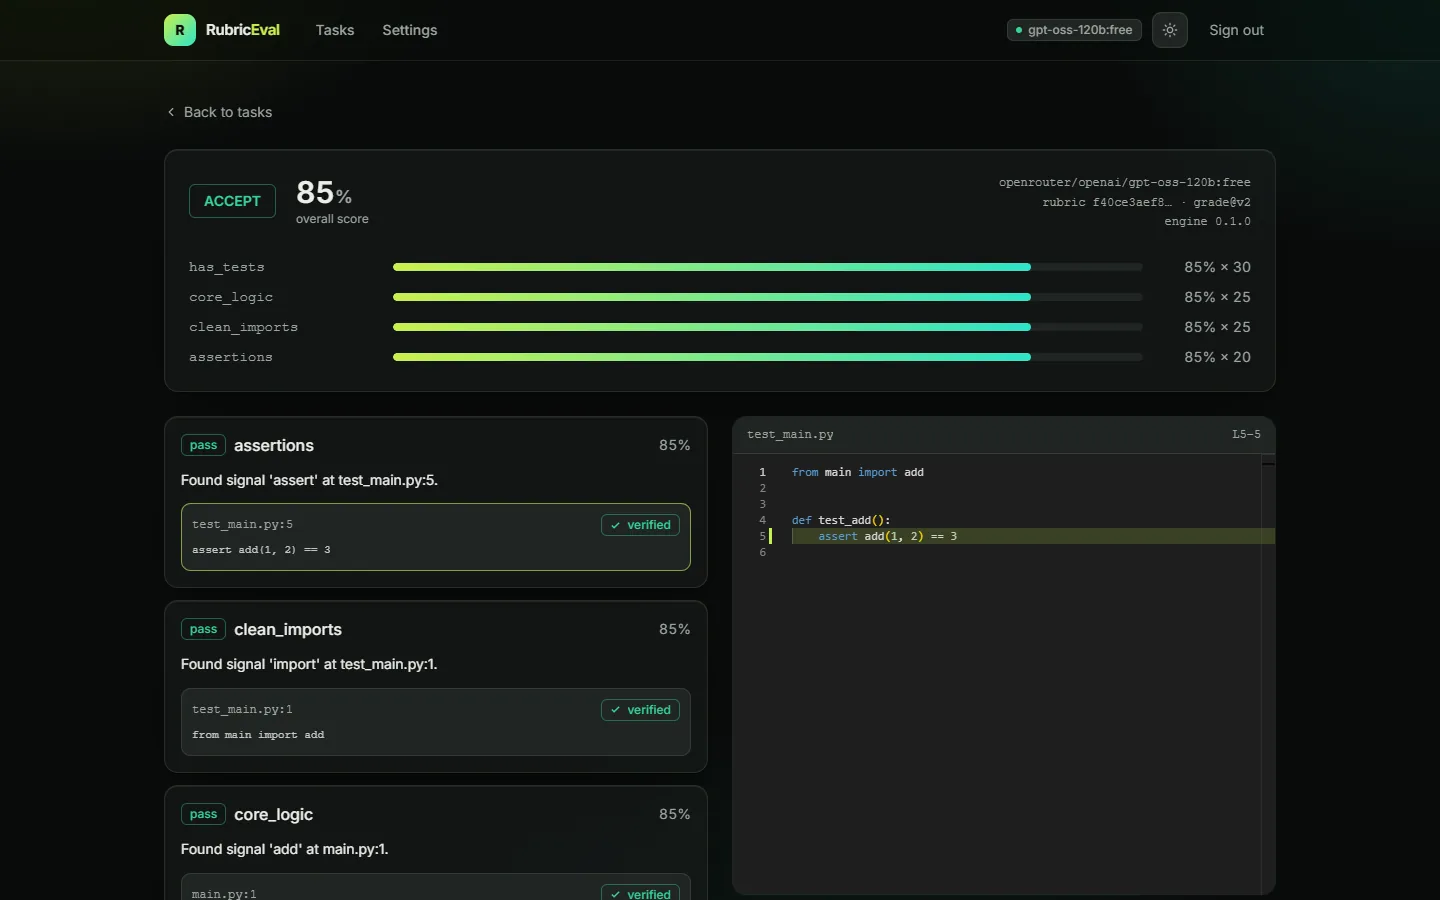
Task: Open the test_main.py:1 evidence snippet
Action: [x=436, y=722]
